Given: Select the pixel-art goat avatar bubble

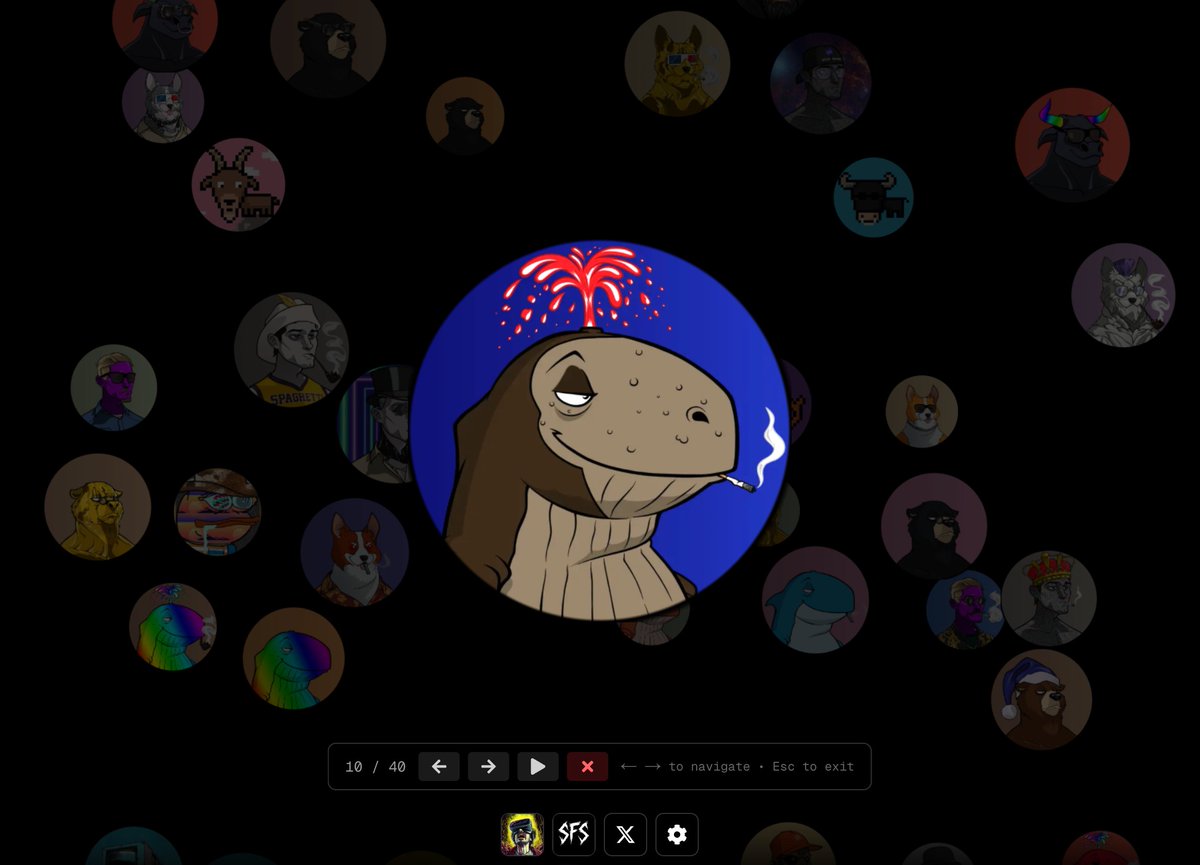Looking at the screenshot, I should [238, 185].
